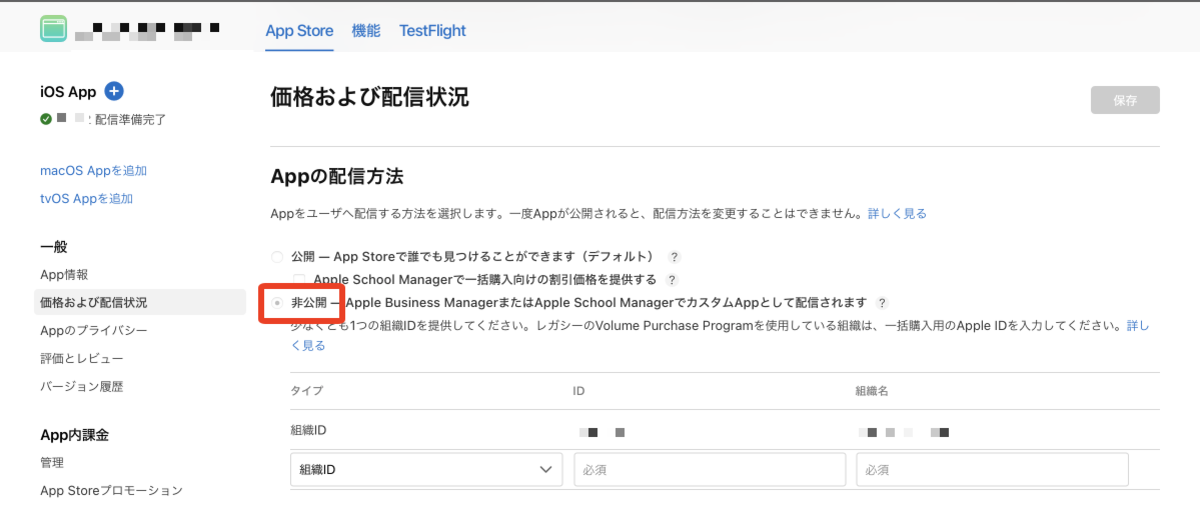
Task: Open 評価とレビュー in the sidebar
Action: 82,358
